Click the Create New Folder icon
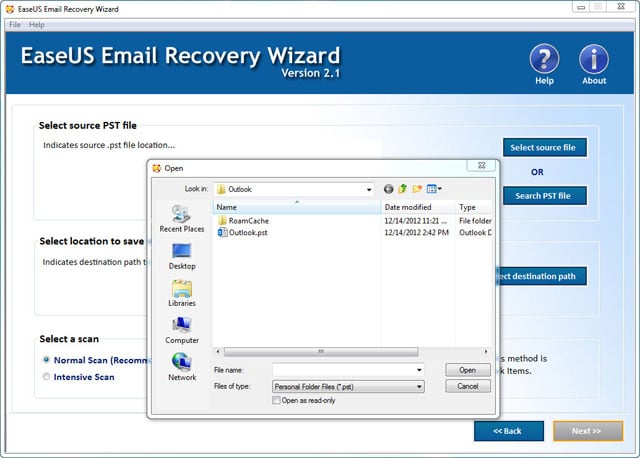Viewport: 640px width, 458px height. click(x=417, y=188)
